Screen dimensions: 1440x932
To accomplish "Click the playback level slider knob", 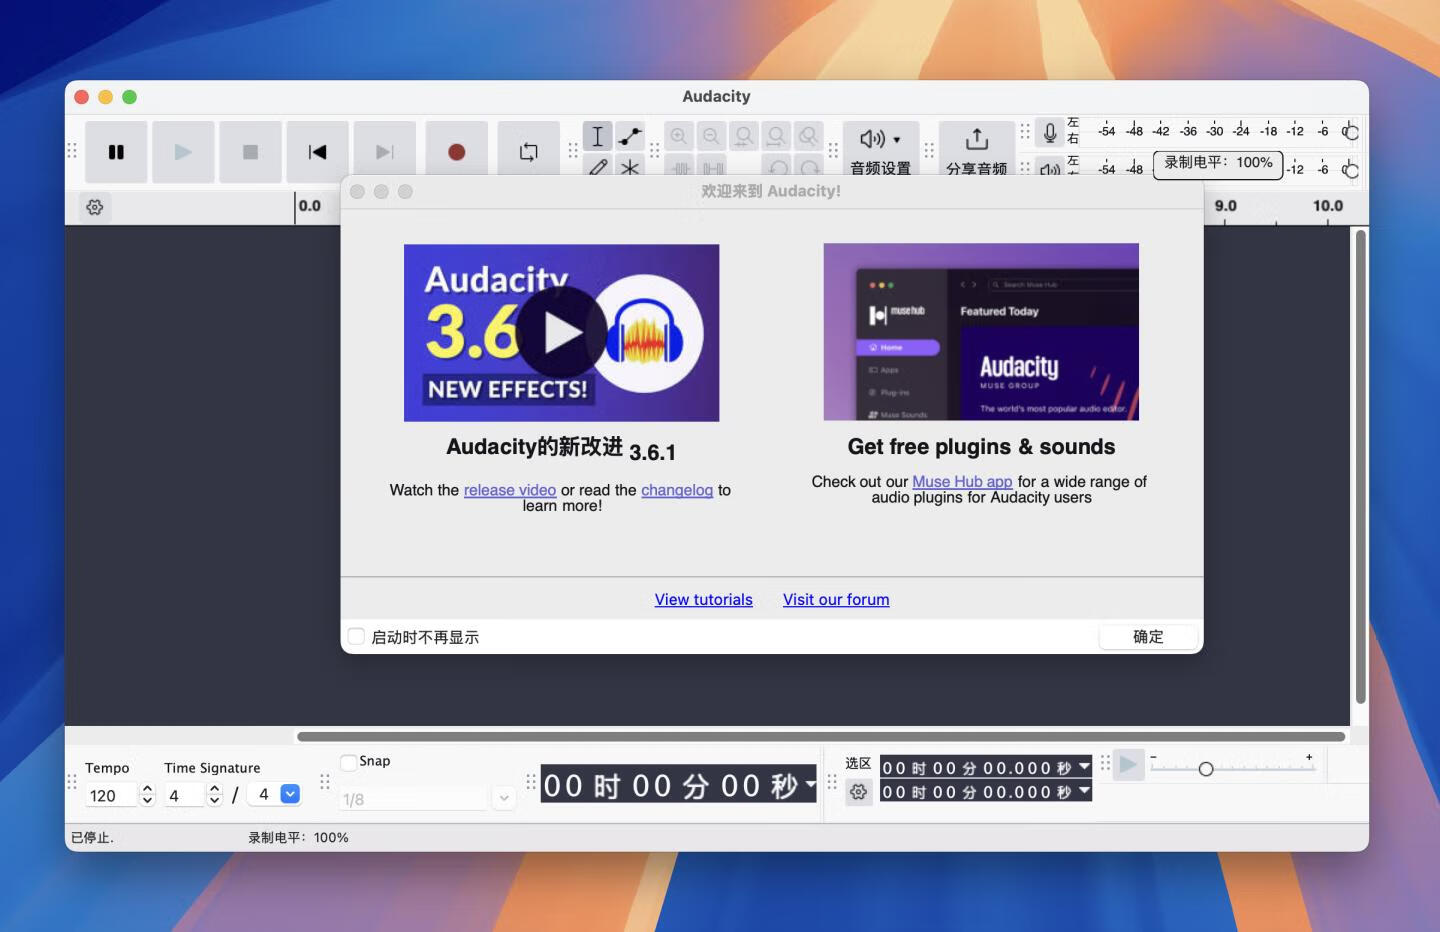I will point(1352,170).
